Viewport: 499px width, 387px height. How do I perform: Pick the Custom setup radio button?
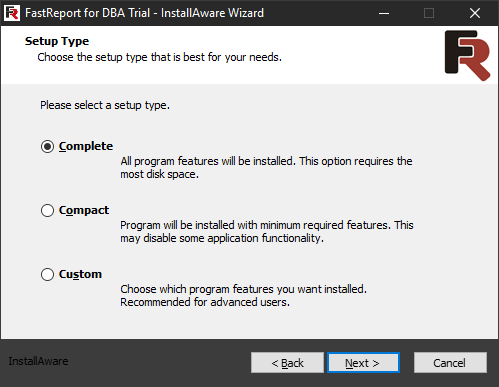[47, 274]
